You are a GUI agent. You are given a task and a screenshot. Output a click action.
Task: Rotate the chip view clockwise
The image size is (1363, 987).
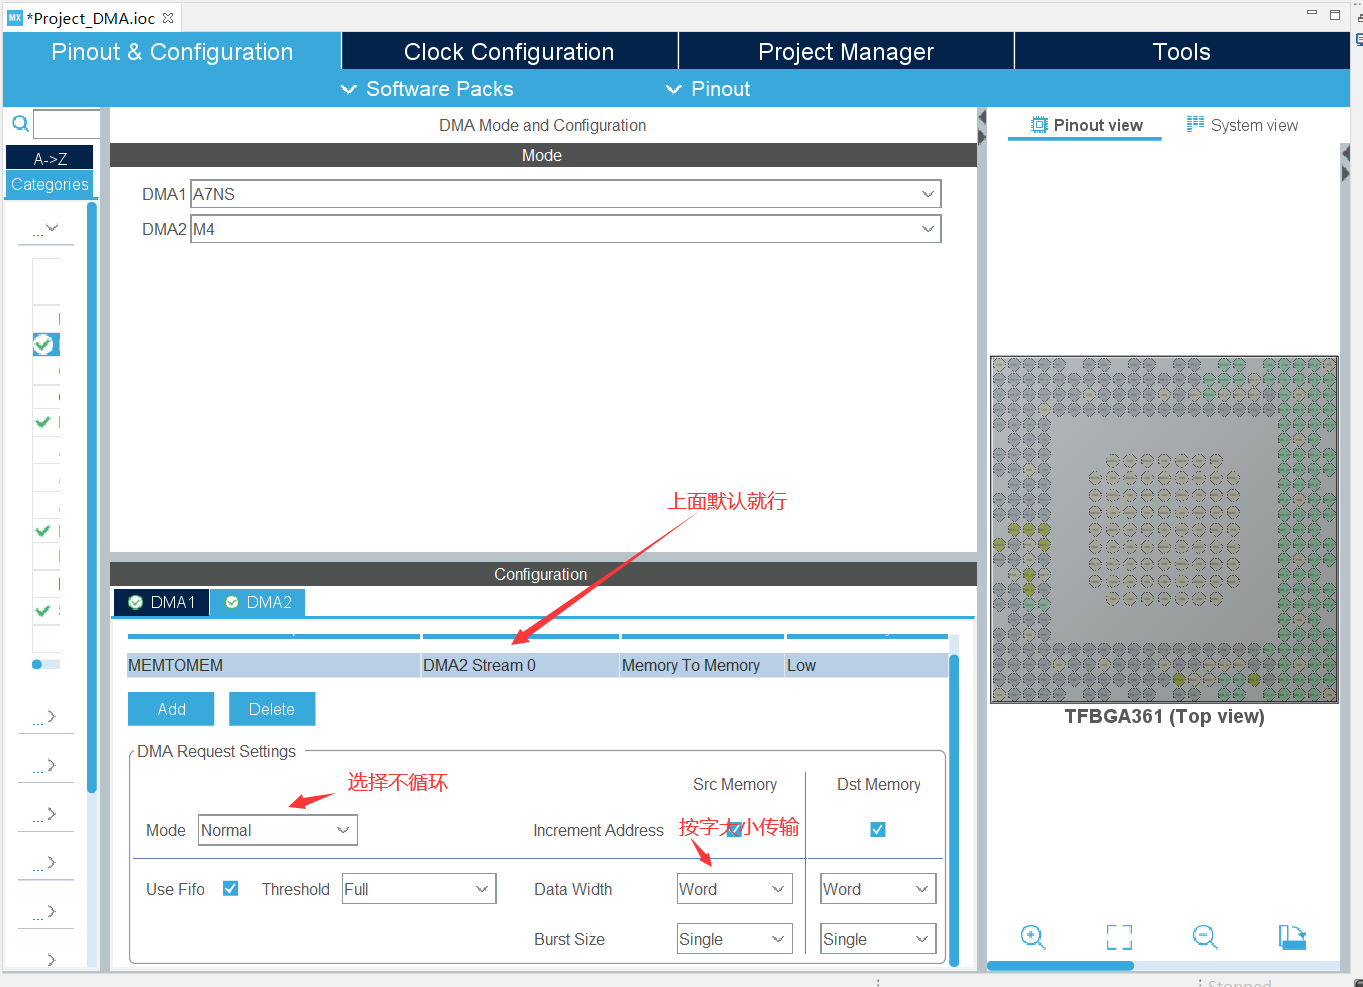(x=1292, y=937)
